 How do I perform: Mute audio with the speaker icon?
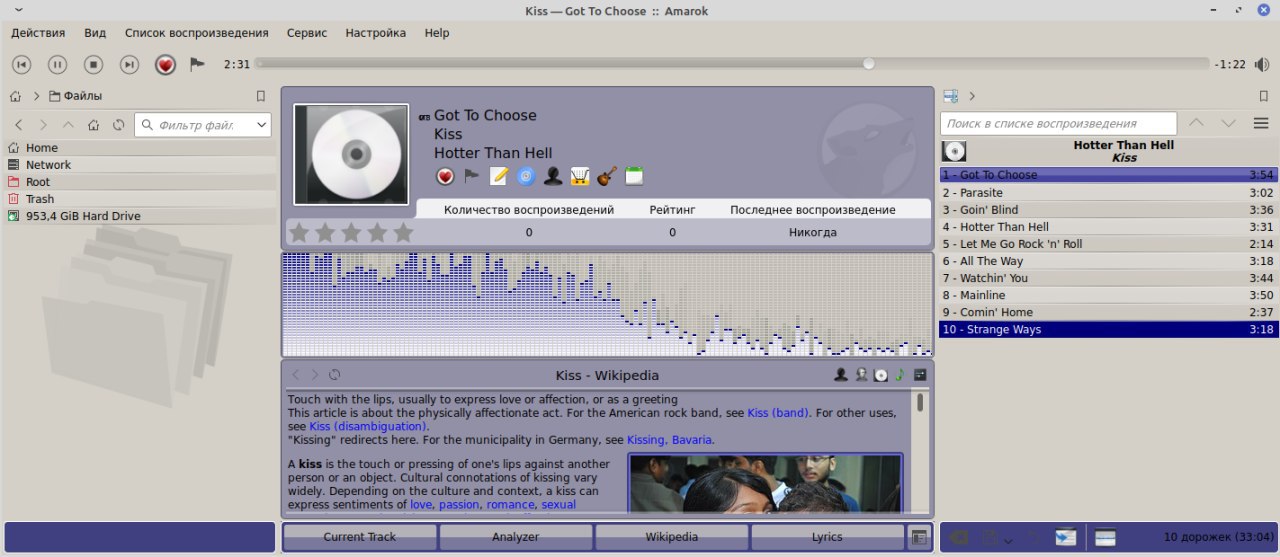pyautogui.click(x=1262, y=64)
